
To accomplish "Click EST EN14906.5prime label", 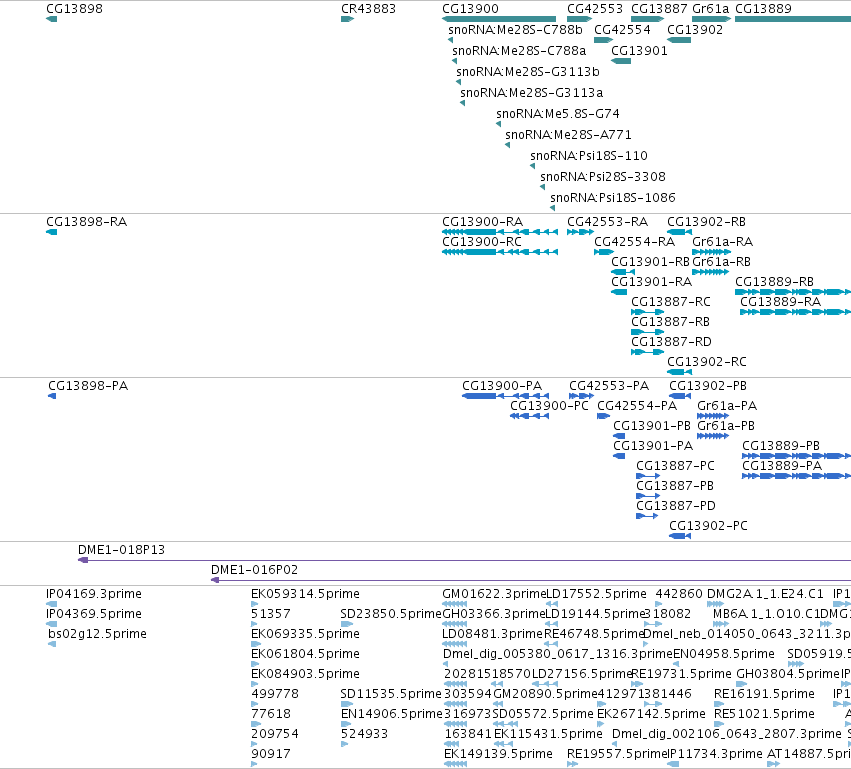I will click(392, 714).
